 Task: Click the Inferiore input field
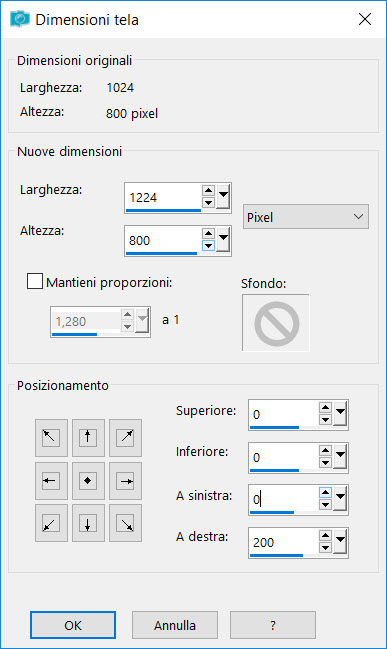tap(284, 457)
